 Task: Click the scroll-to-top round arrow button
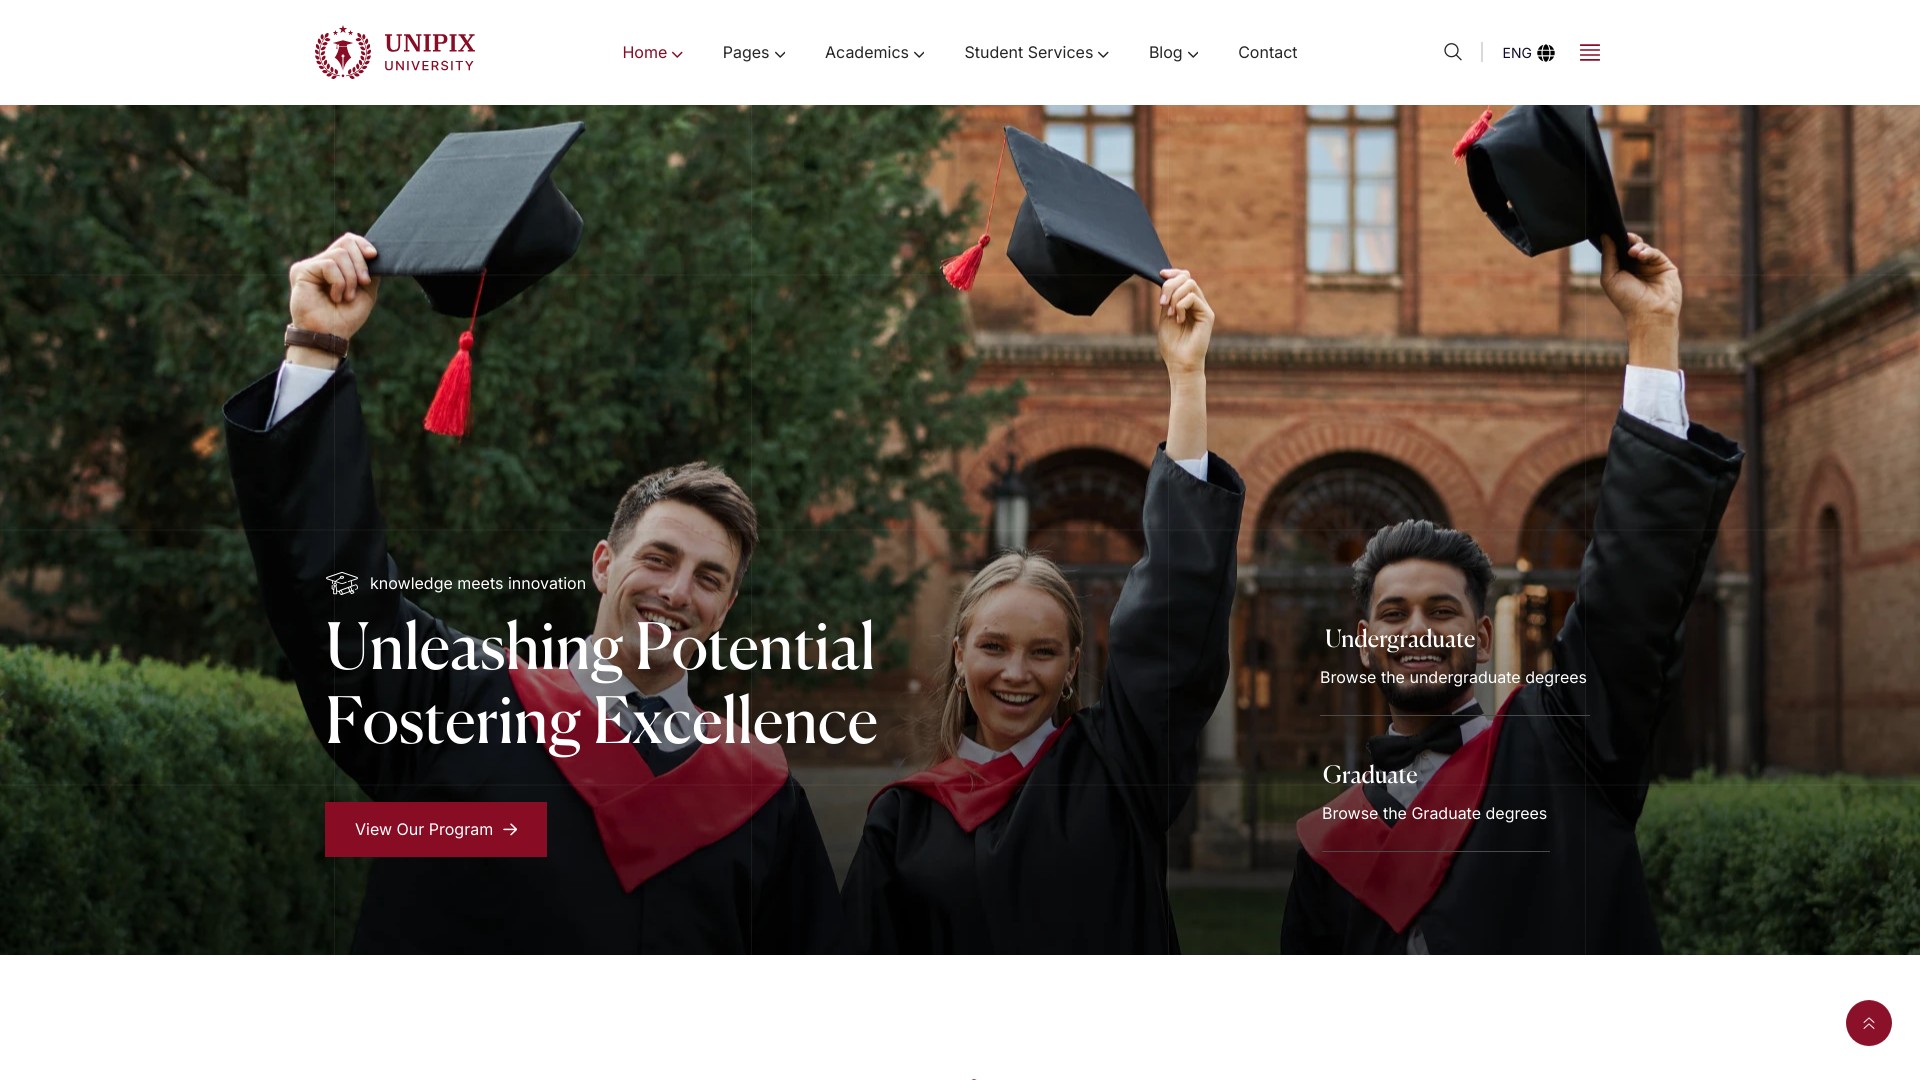pos(1868,1023)
